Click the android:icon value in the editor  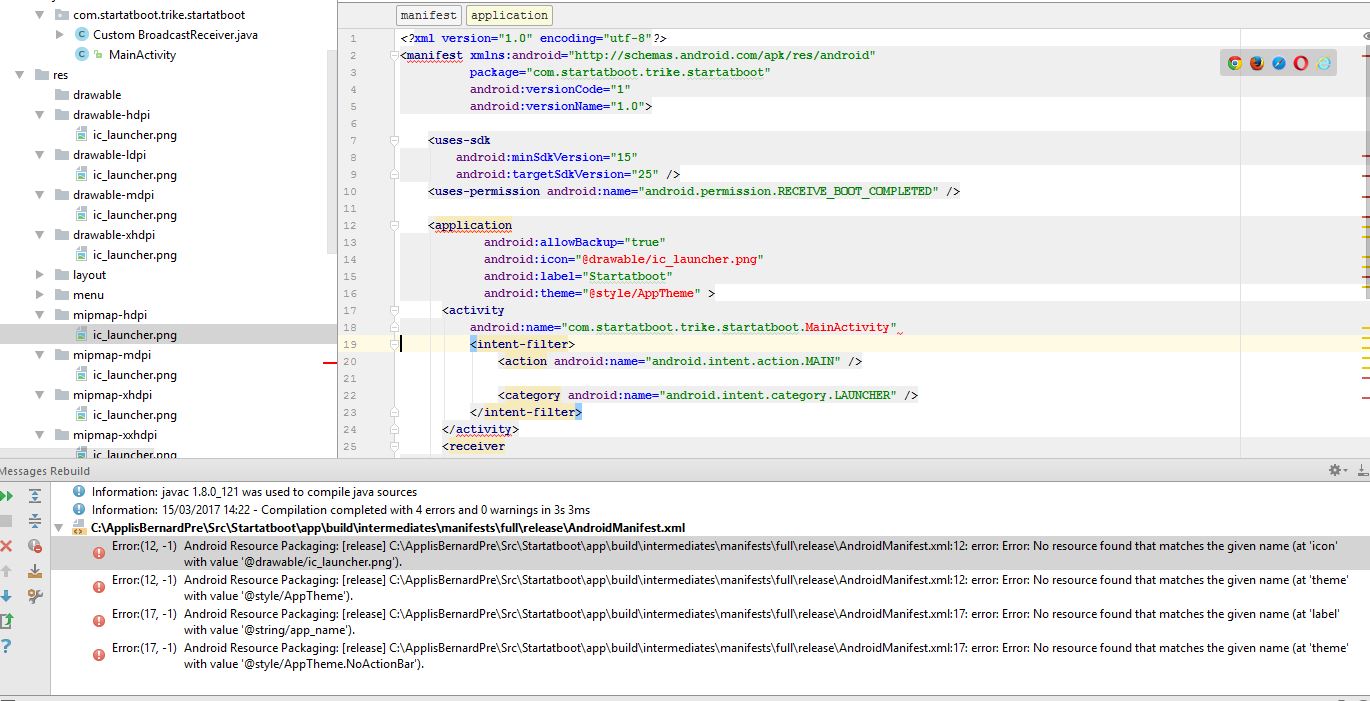(672, 259)
